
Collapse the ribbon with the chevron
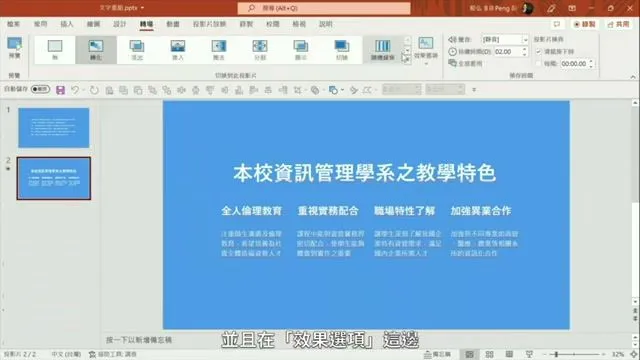click(633, 76)
